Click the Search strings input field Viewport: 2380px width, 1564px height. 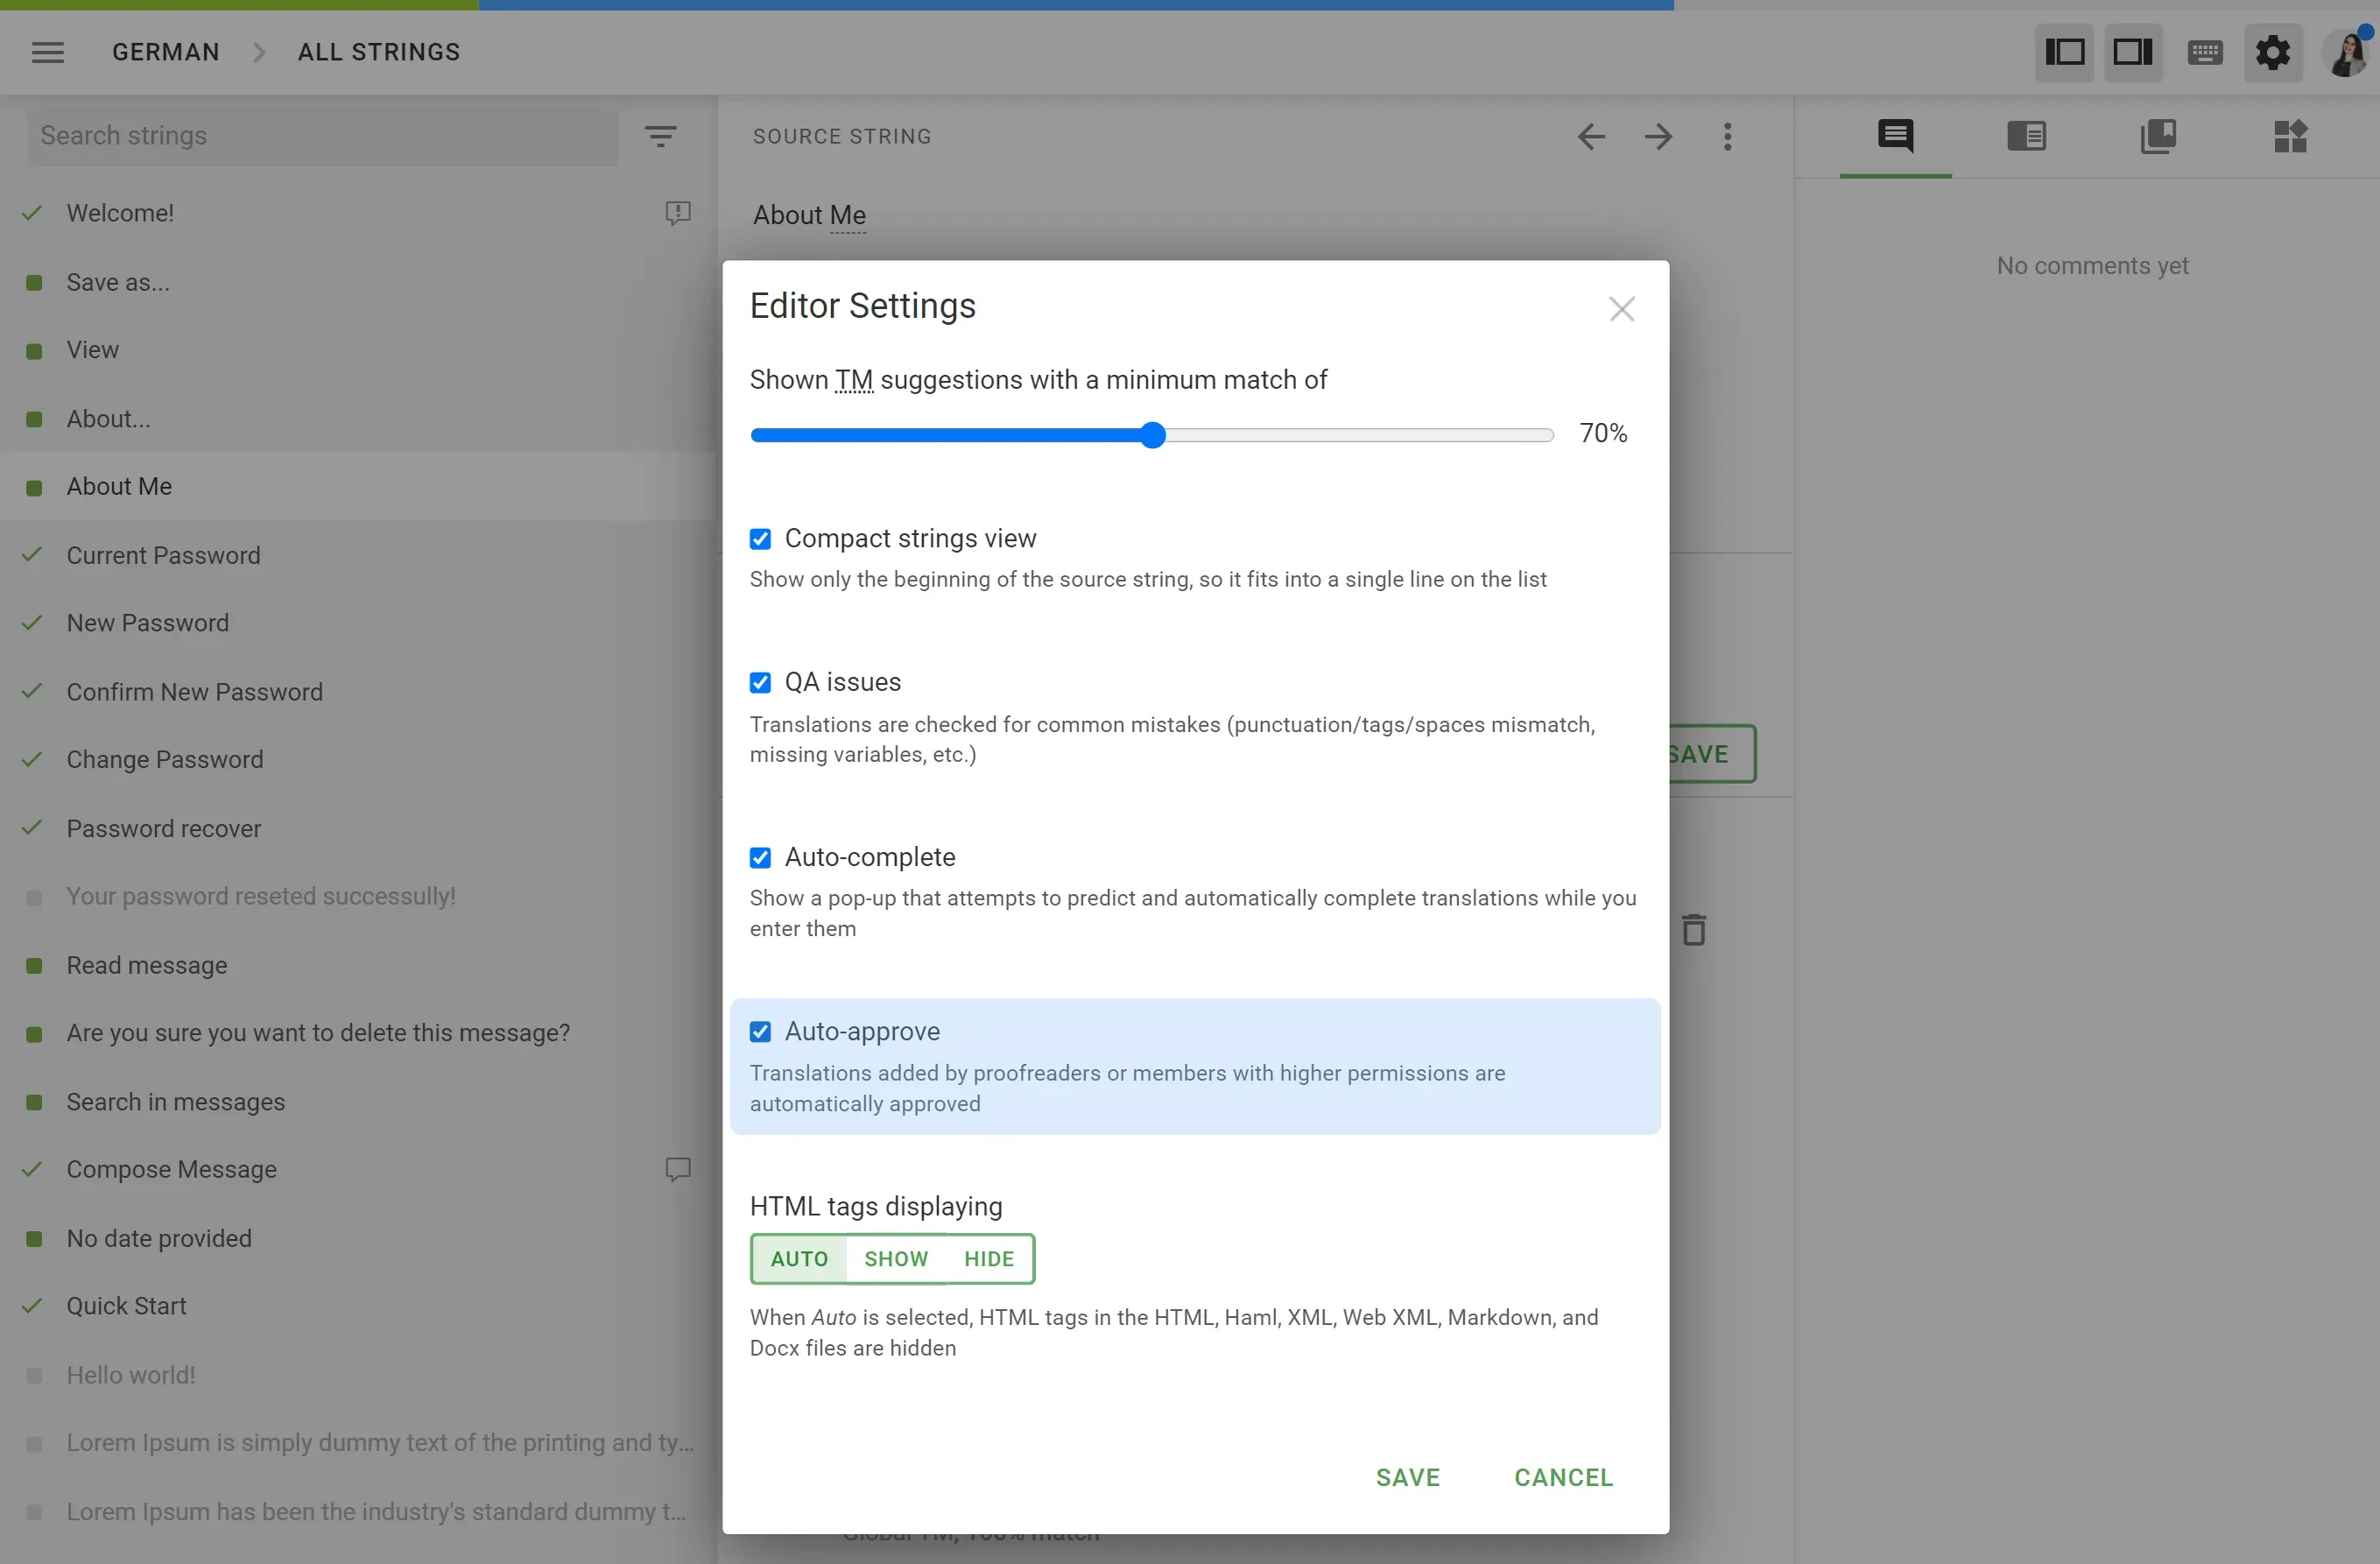[323, 134]
